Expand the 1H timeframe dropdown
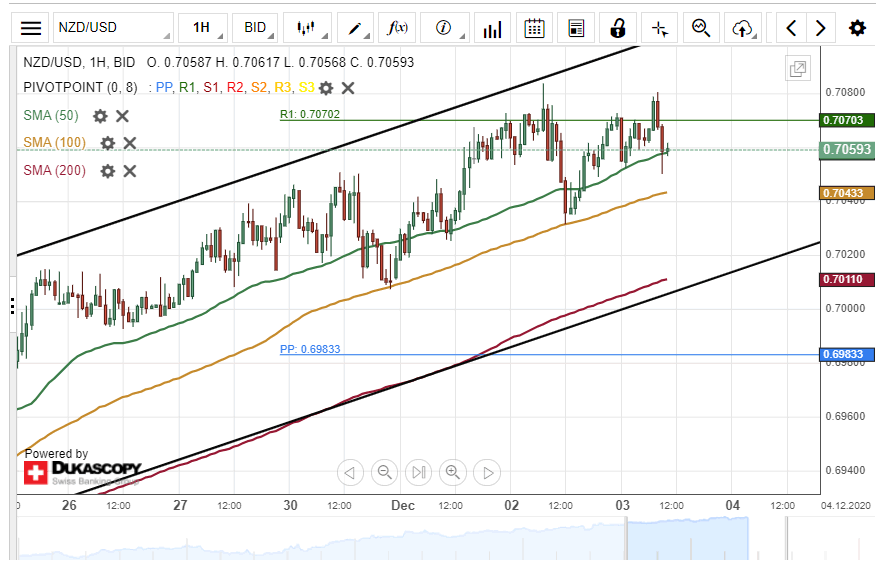 [203, 28]
